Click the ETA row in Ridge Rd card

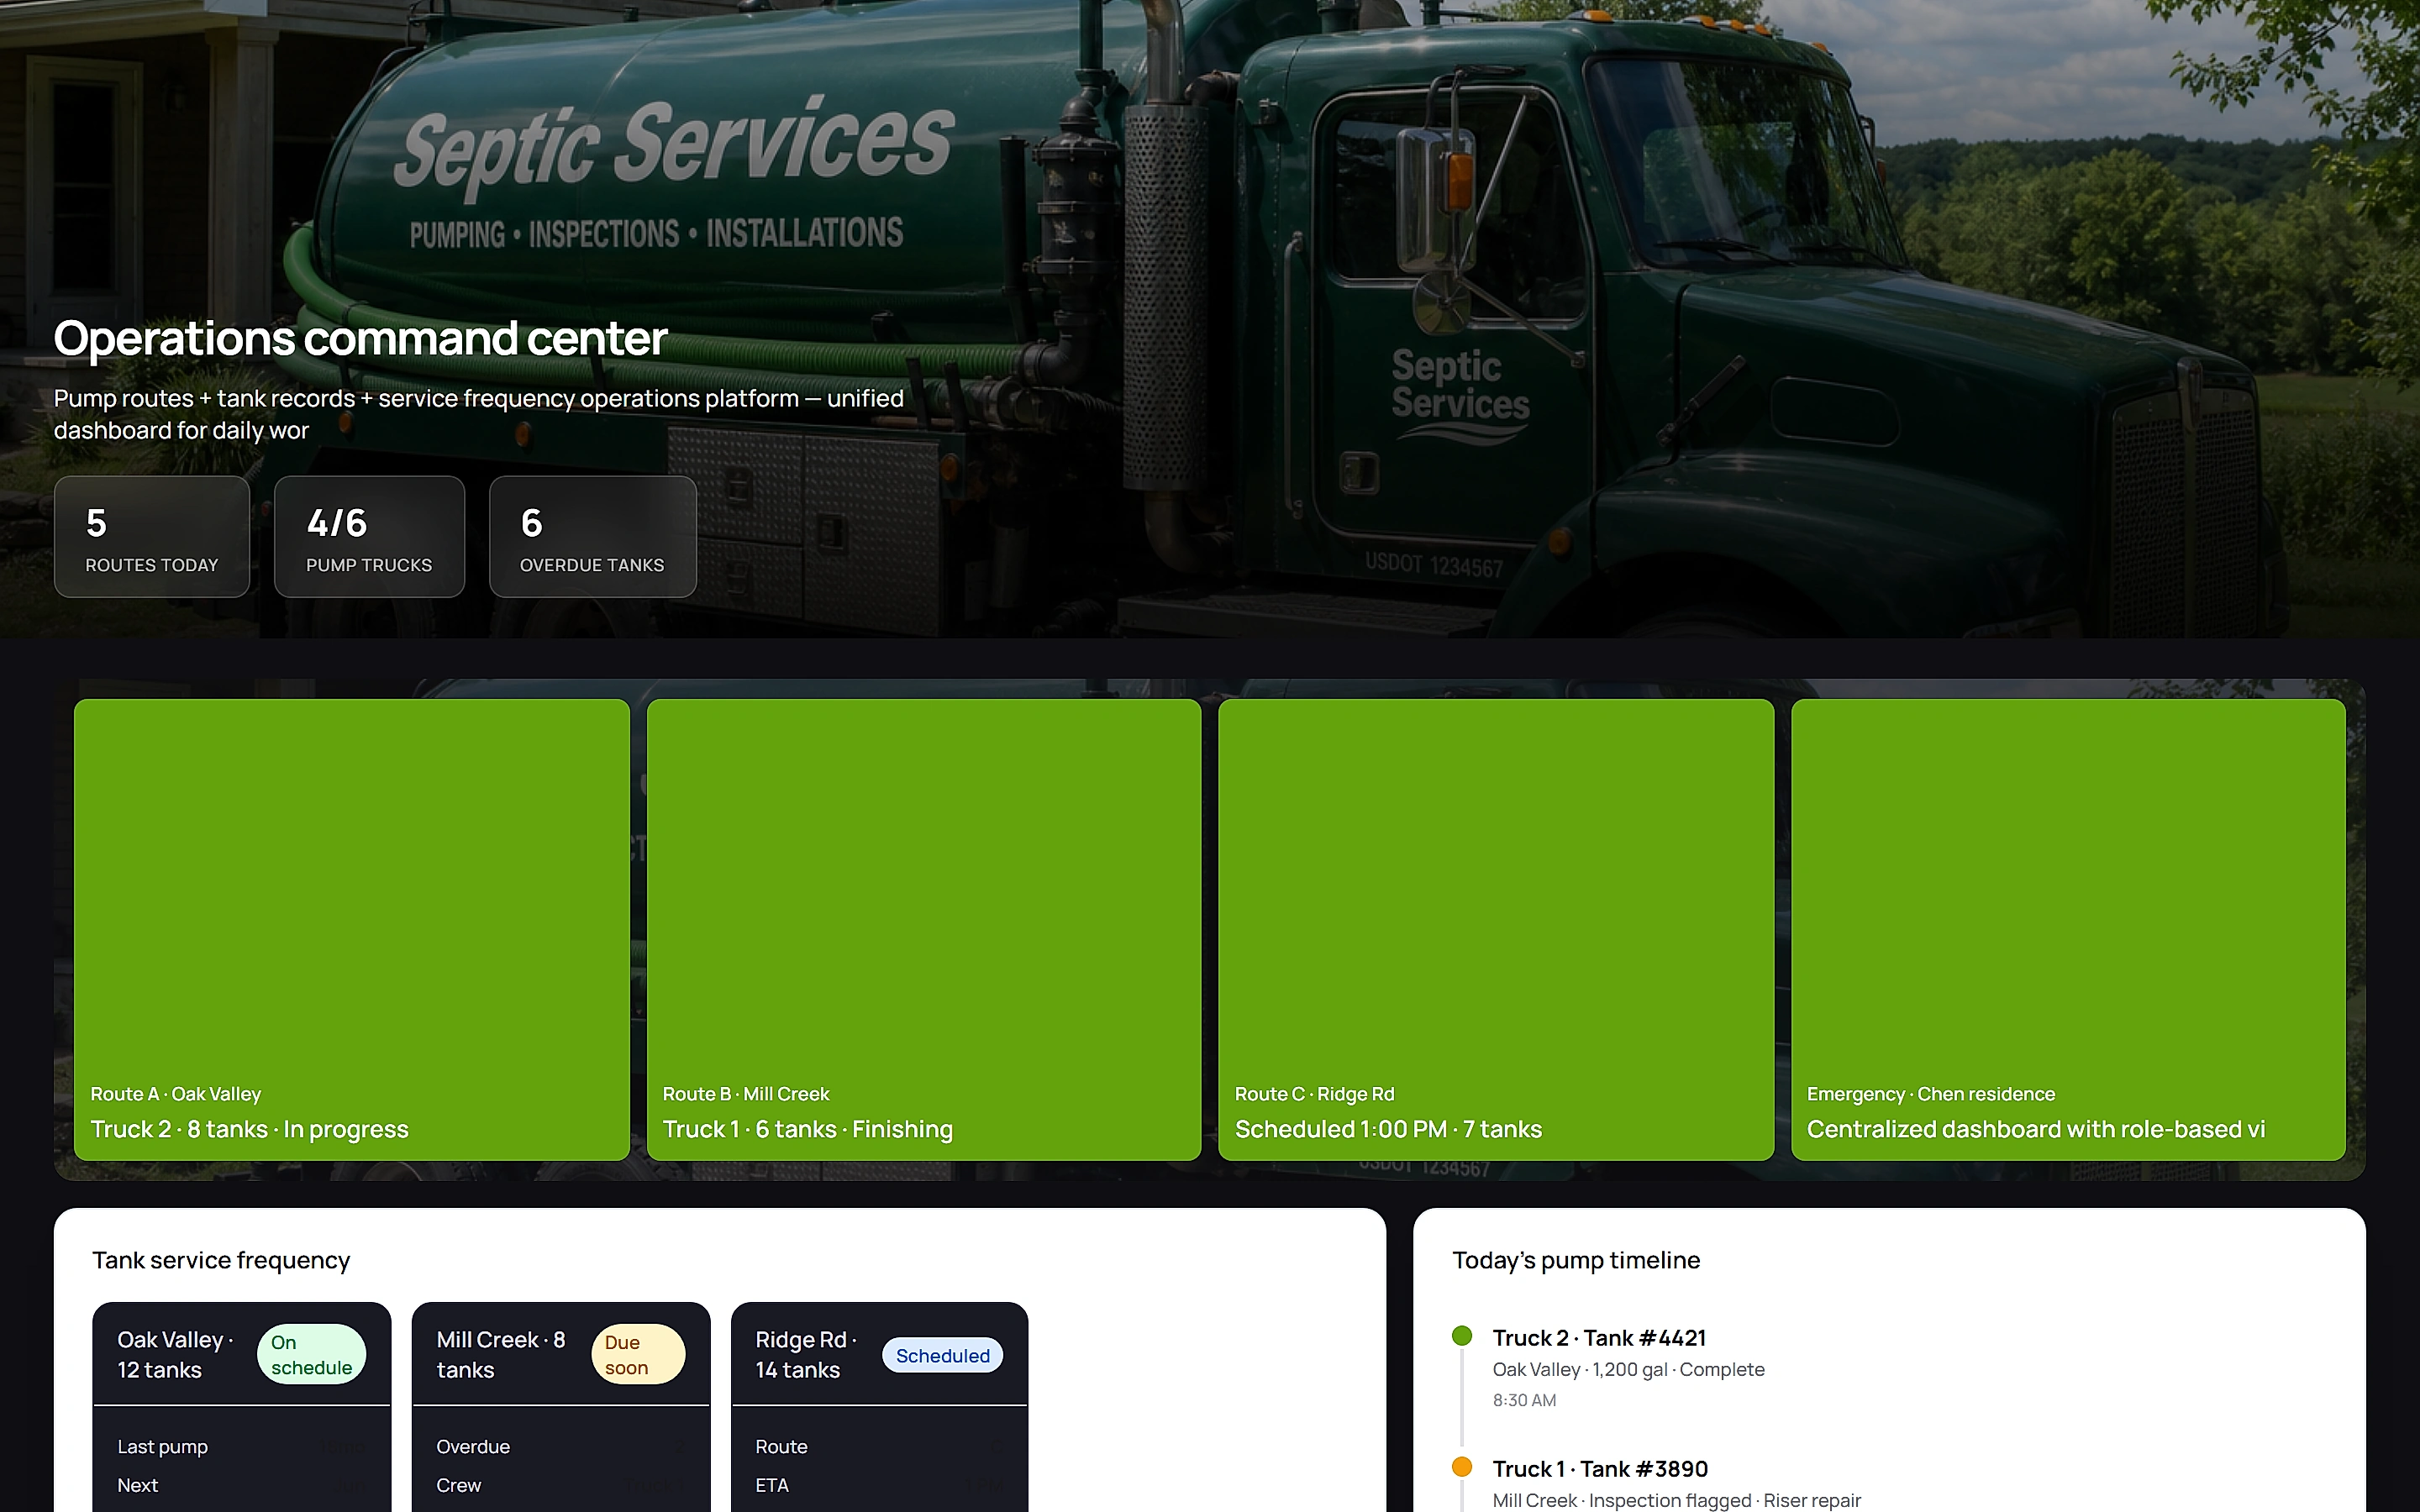[x=880, y=1485]
